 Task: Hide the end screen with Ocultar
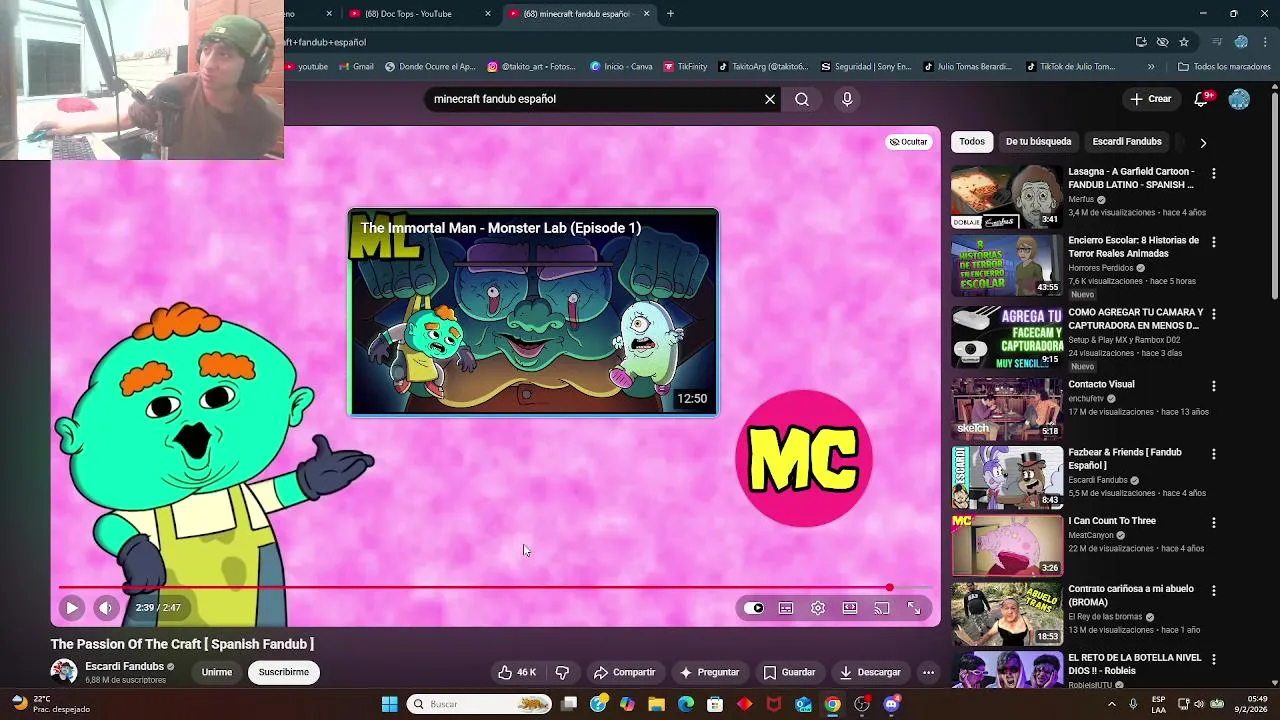click(909, 142)
